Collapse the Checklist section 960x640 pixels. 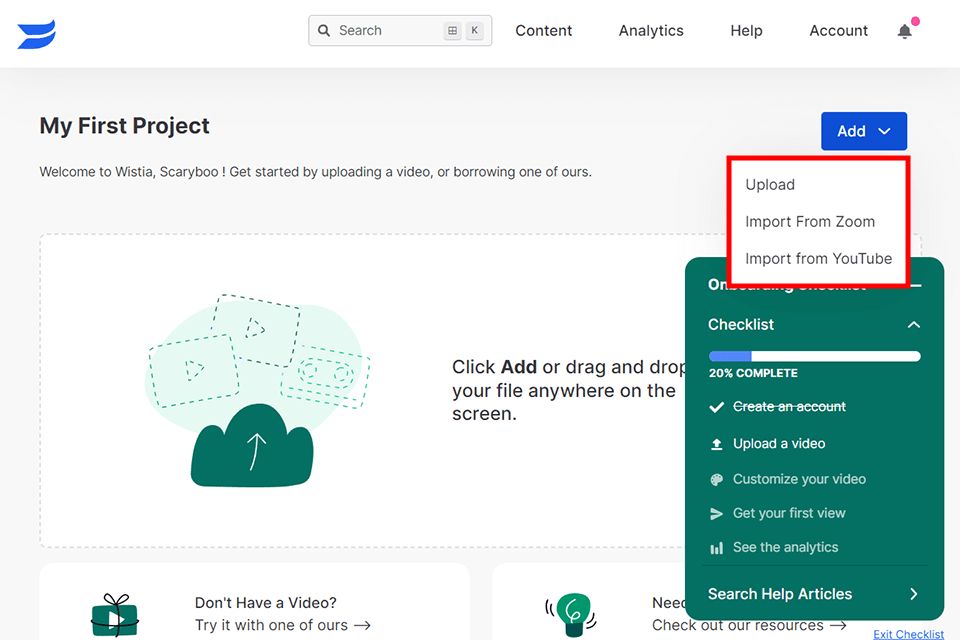coord(913,325)
